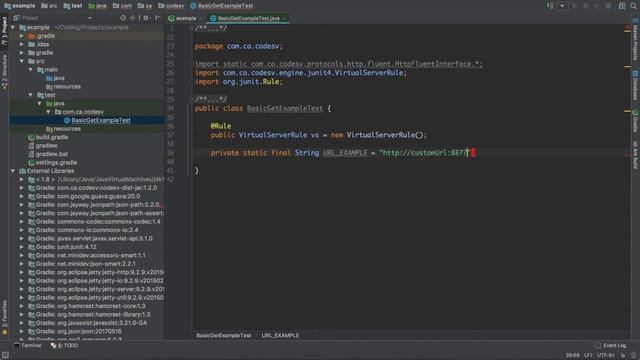640x360 pixels.
Task: Select the java folder under main
Action: pyautogui.click(x=55, y=78)
